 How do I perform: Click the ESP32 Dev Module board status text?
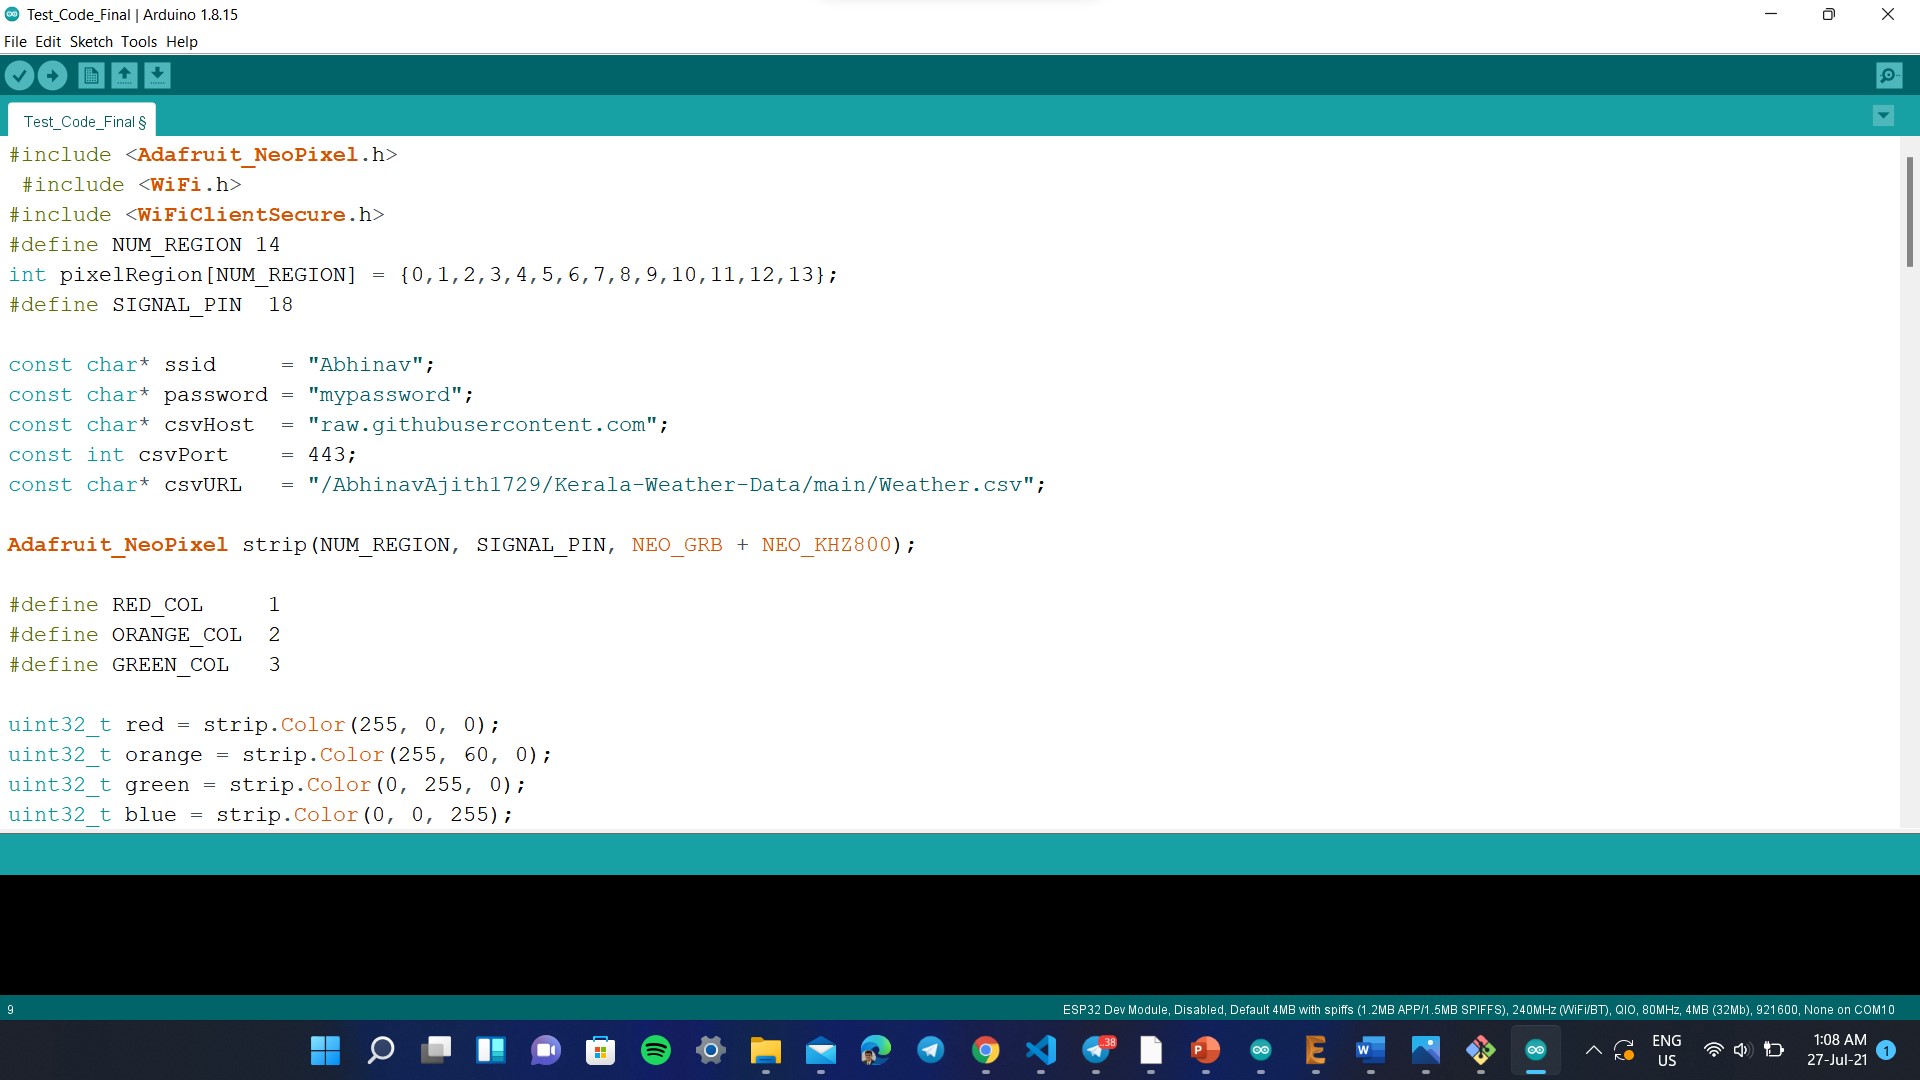pos(1478,1010)
